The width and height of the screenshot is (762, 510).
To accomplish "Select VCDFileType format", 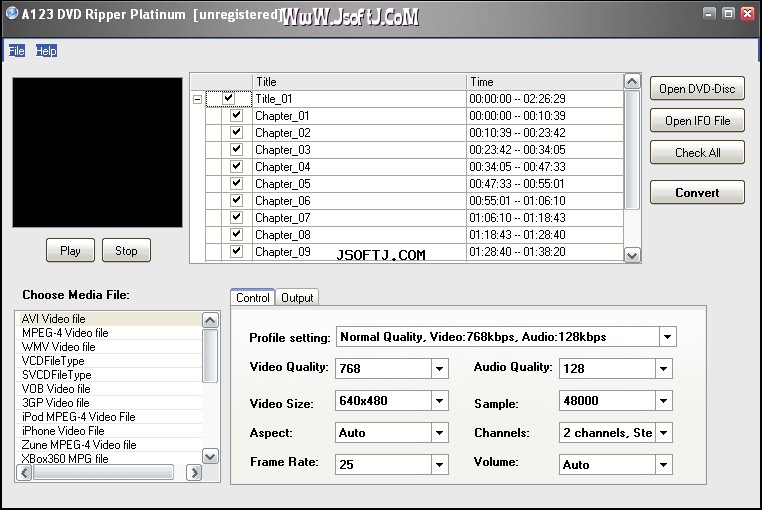I will point(109,361).
